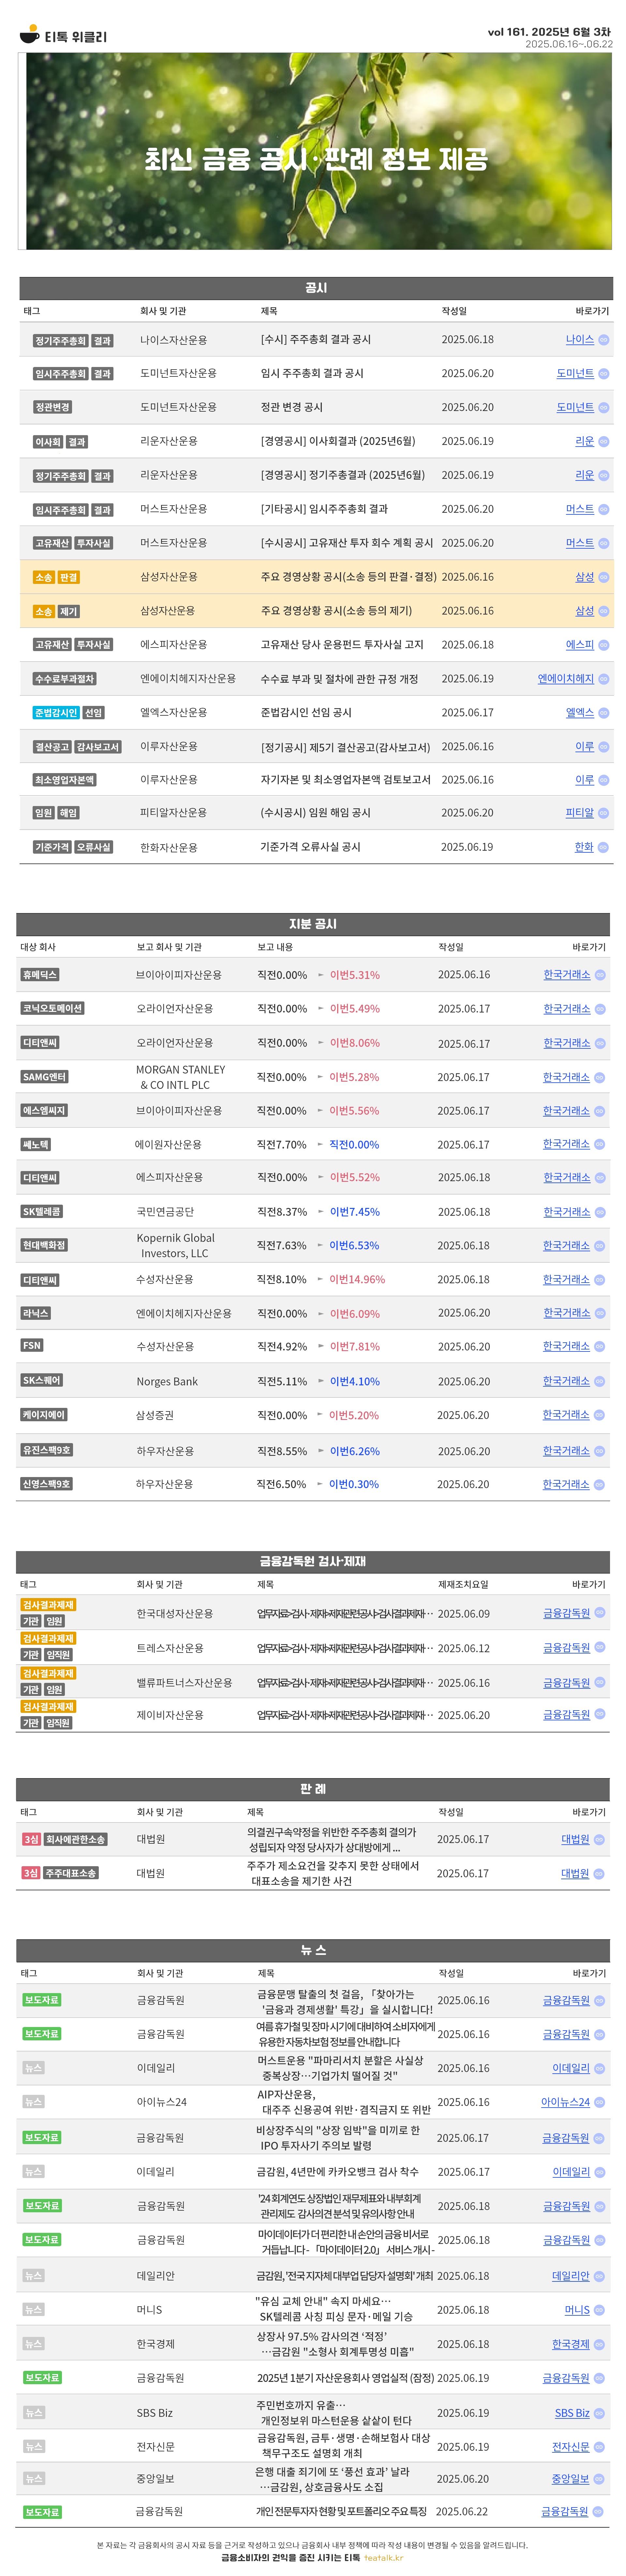Click the 한국거래소 link icon in SK텔레콤 row
This screenshot has width=626, height=2576.
(x=600, y=1212)
